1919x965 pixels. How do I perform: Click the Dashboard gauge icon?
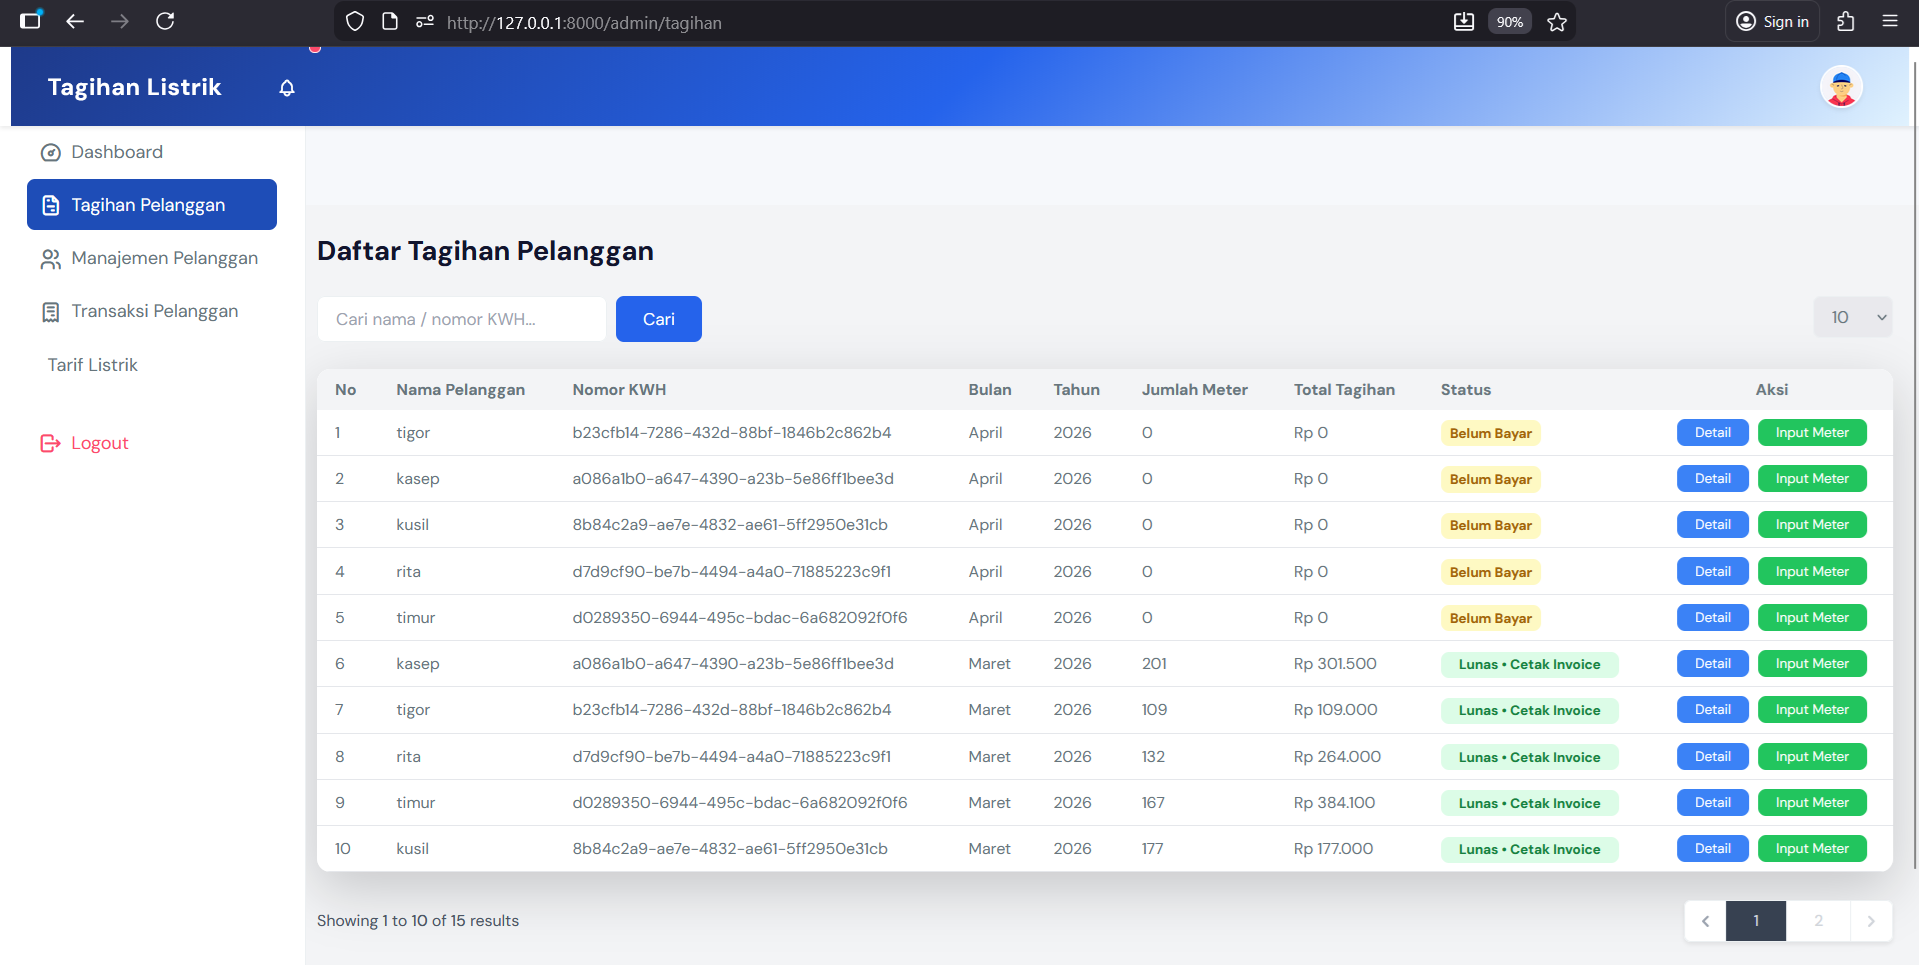(50, 153)
